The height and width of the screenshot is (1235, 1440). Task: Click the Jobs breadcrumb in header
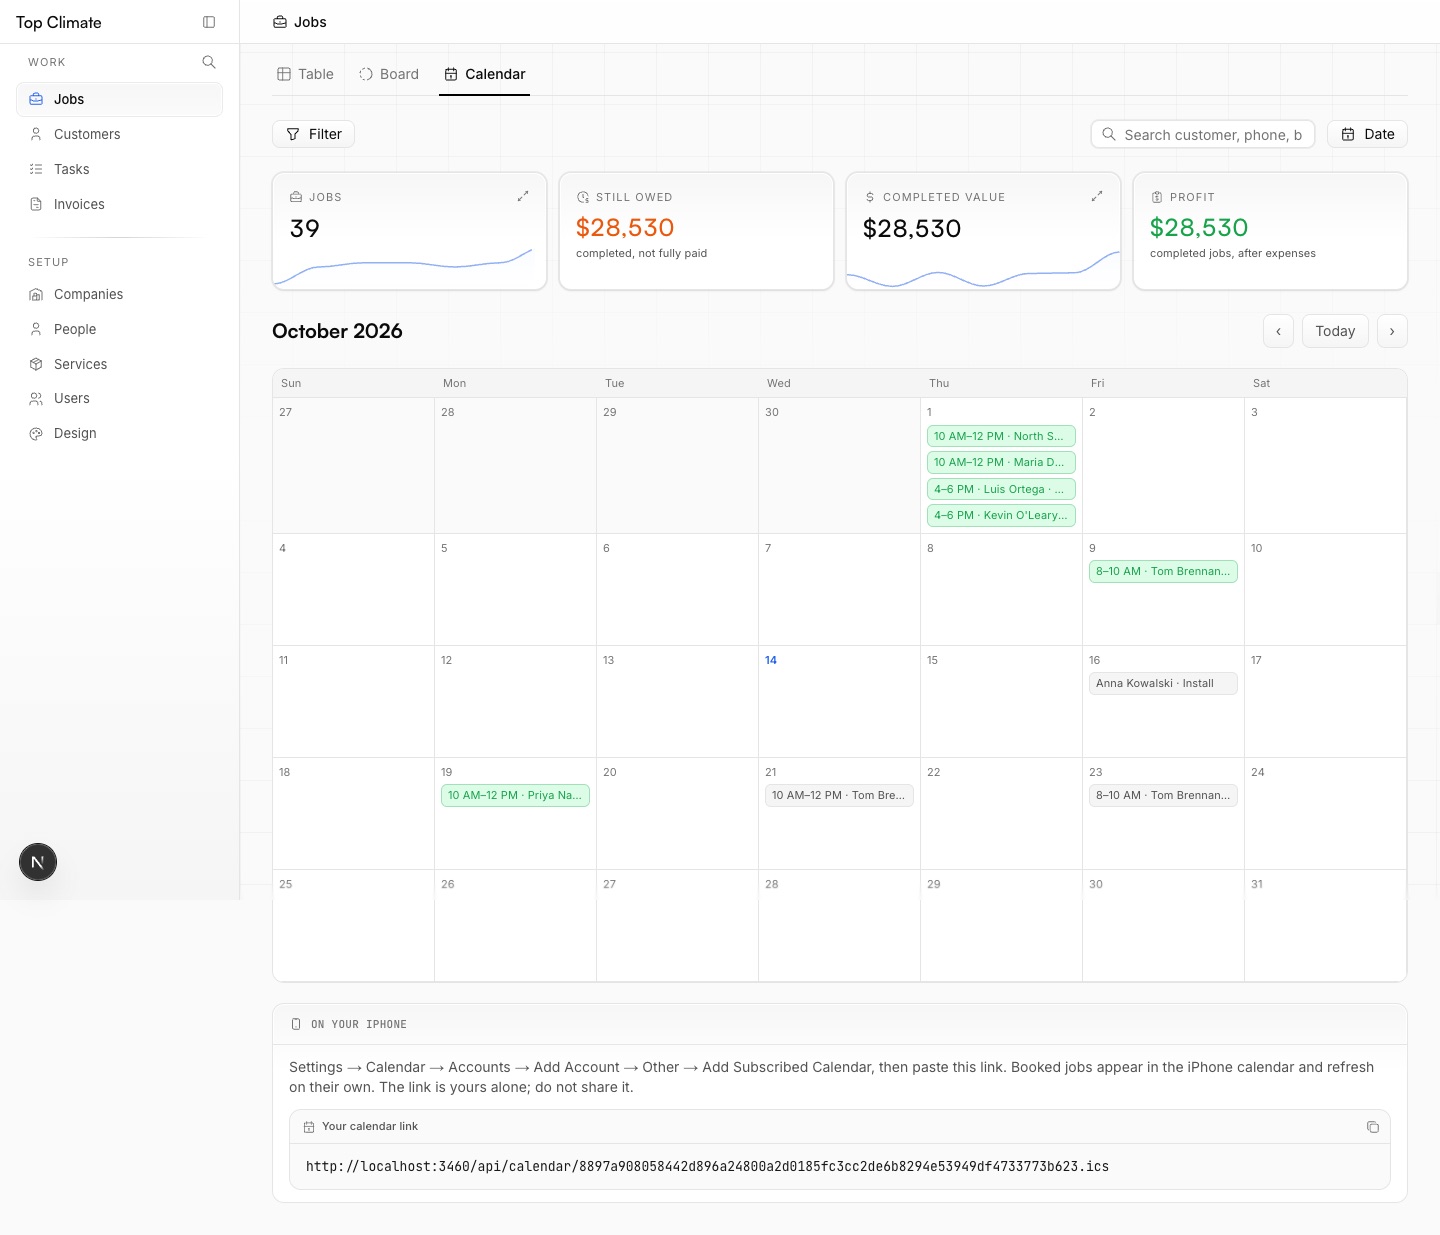300,22
